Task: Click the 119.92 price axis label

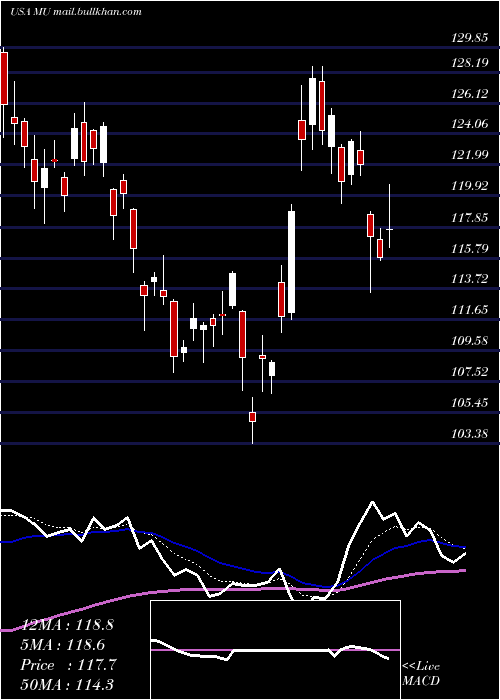Action: coord(470,186)
